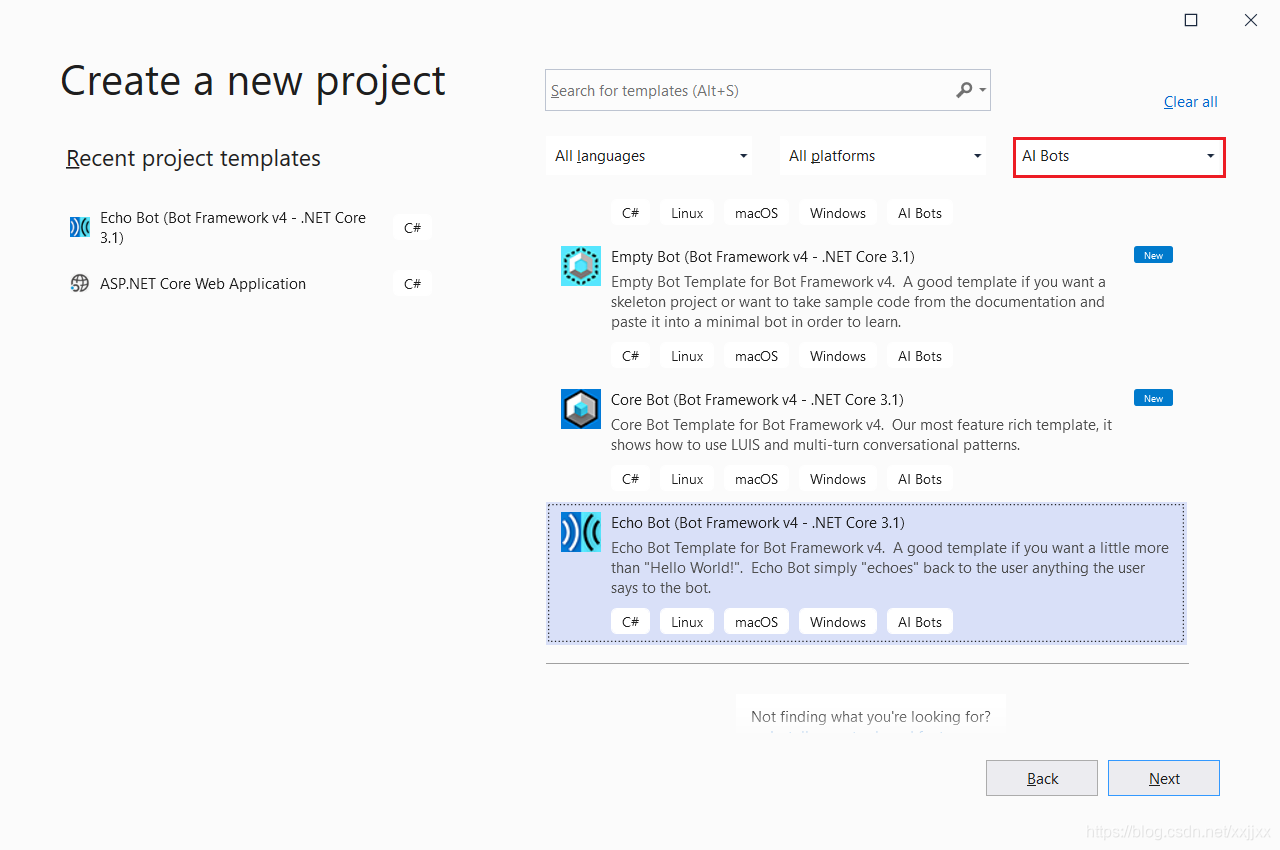The width and height of the screenshot is (1280, 850).
Task: Click Not finding what you're looking for text
Action: click(871, 716)
